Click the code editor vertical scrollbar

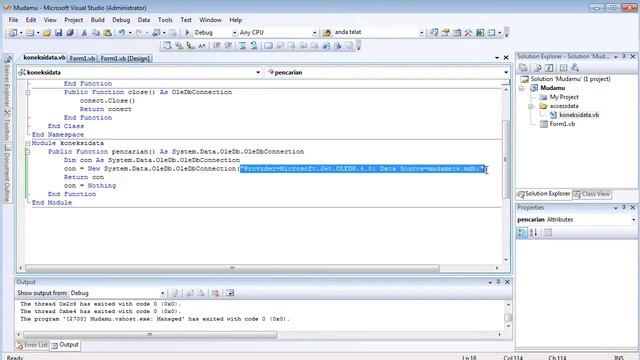coord(506,159)
